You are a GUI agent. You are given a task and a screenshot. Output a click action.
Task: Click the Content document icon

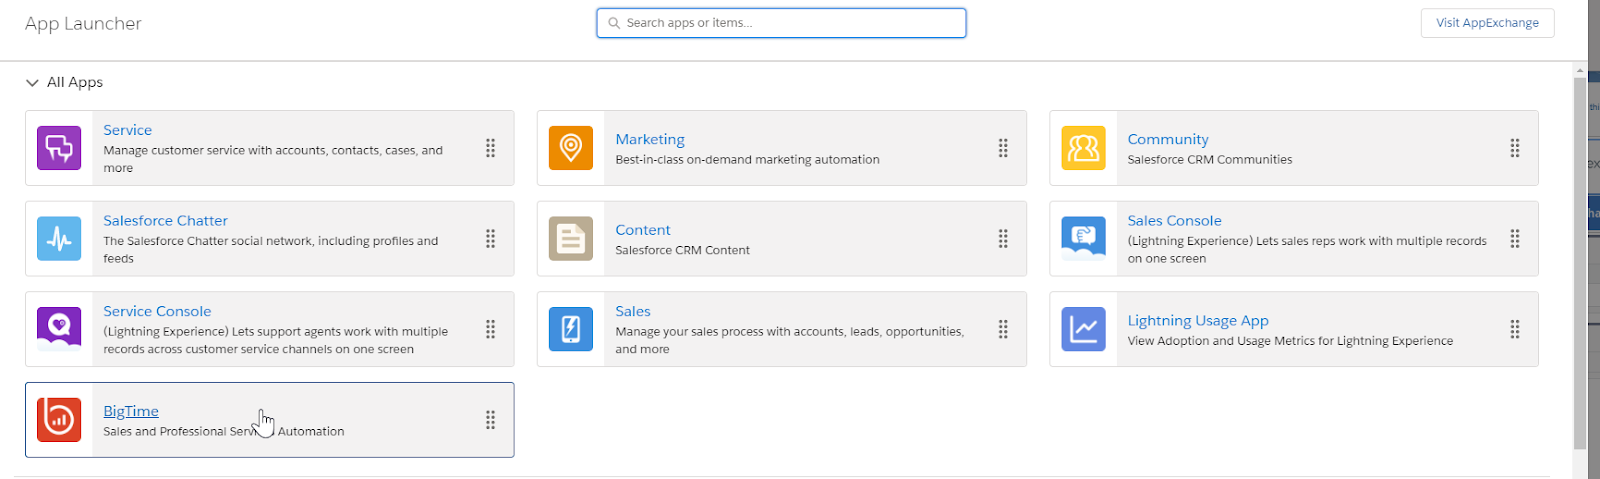571,239
